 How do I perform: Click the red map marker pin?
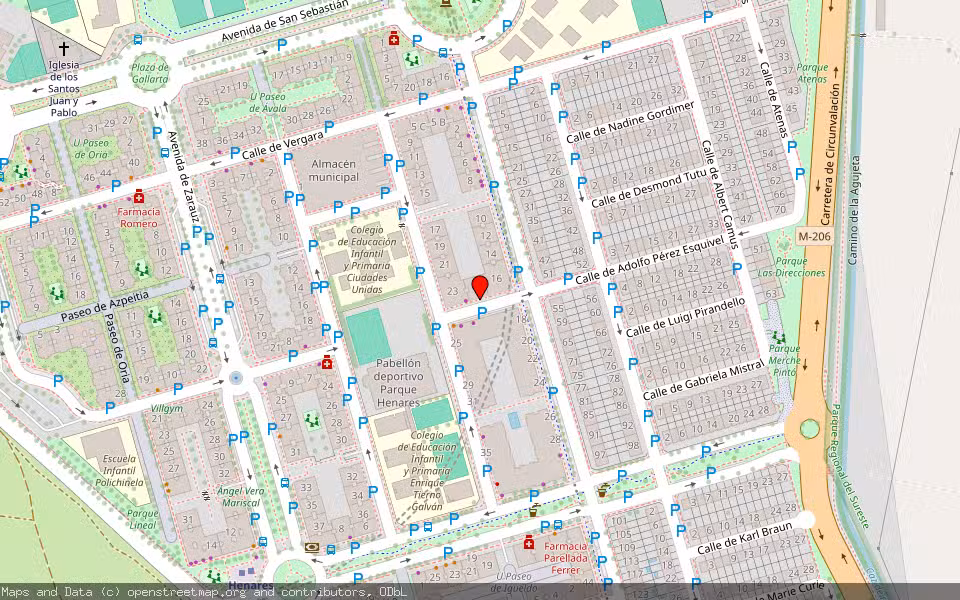pyautogui.click(x=480, y=285)
